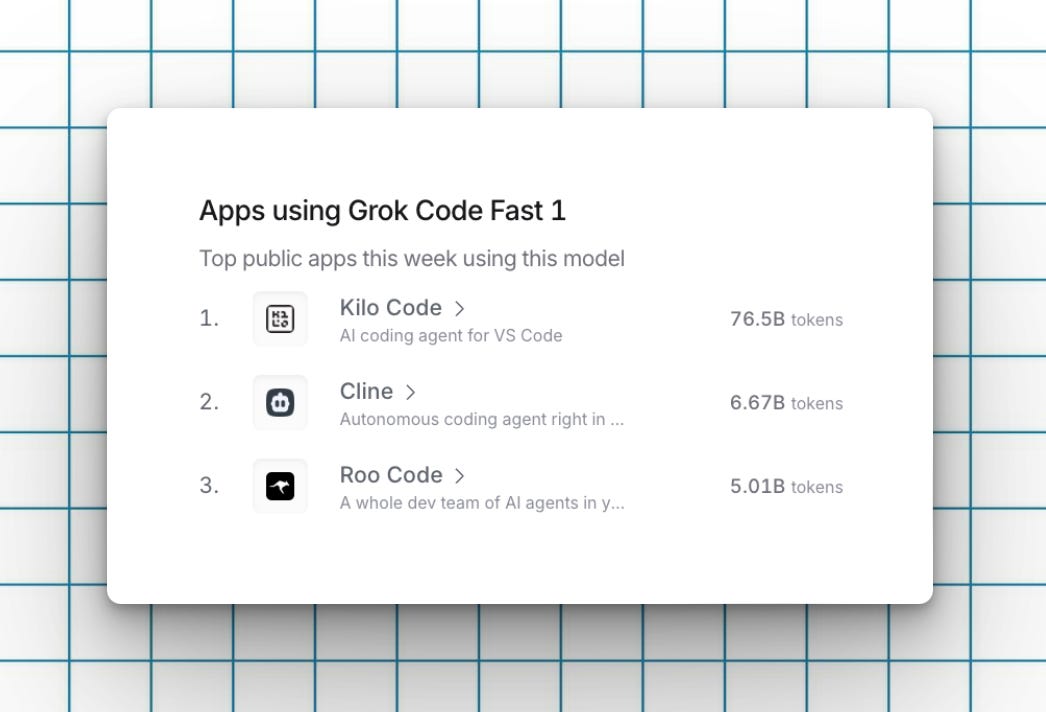Click the chevron next to Kilo Code
The image size is (1046, 712).
click(459, 308)
